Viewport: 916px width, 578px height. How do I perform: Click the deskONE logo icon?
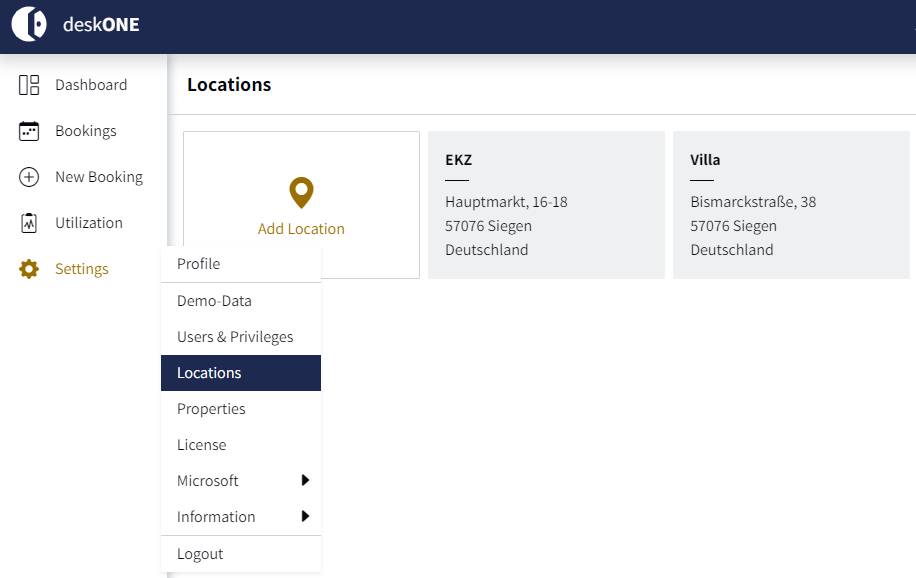[29, 24]
